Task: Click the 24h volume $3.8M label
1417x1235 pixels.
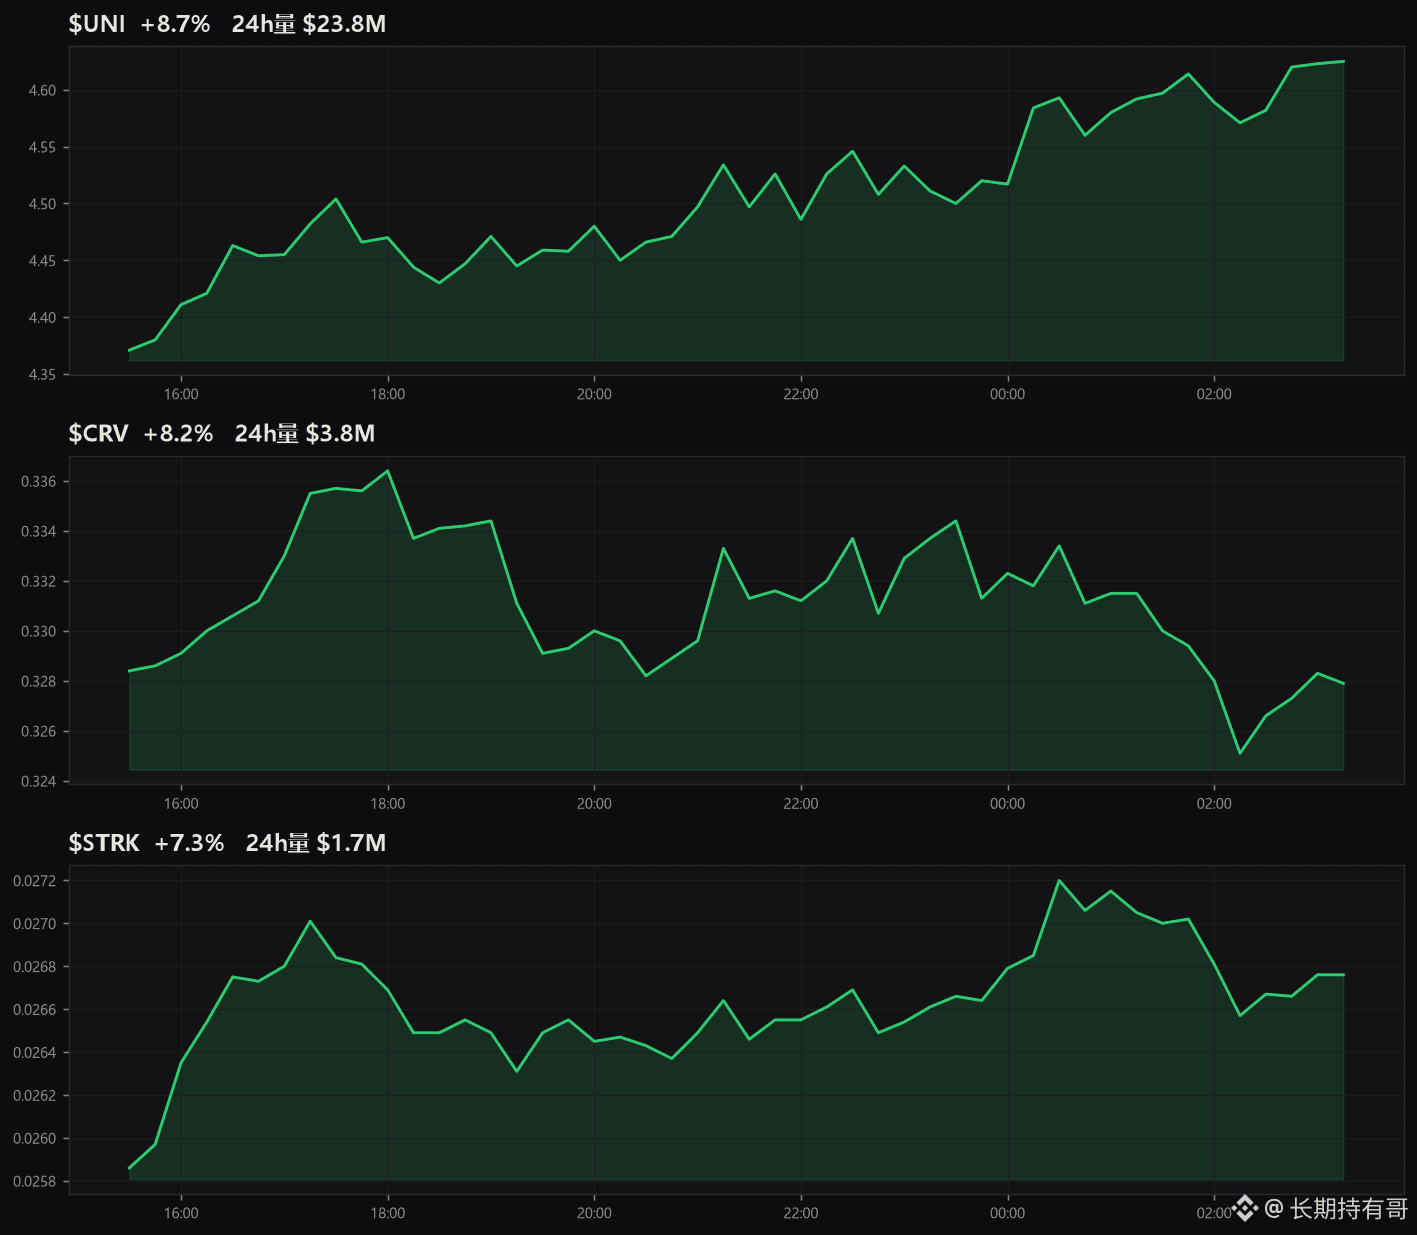Action: tap(305, 433)
